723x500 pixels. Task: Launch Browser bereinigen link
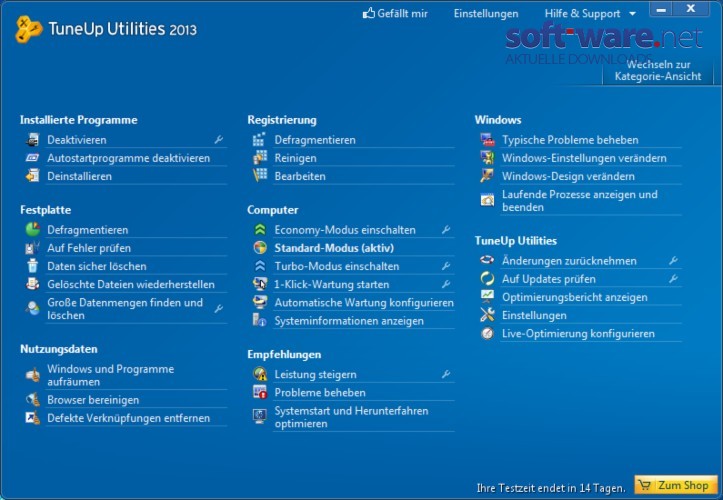point(93,399)
